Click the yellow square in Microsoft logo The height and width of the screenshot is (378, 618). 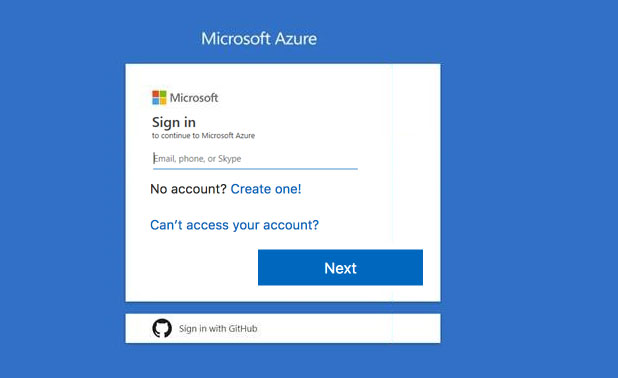(x=163, y=101)
